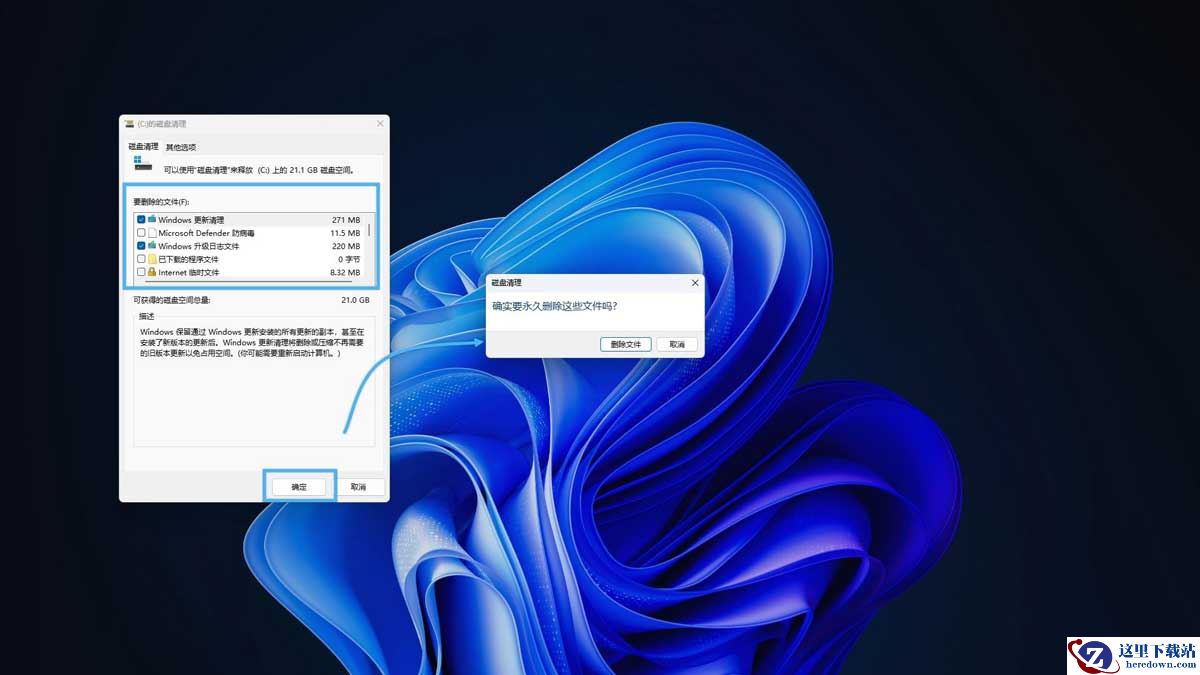Viewport: 1200px width, 675px height.
Task: Check the Microsoft Defender 防病毒 checkbox
Action: pos(141,233)
